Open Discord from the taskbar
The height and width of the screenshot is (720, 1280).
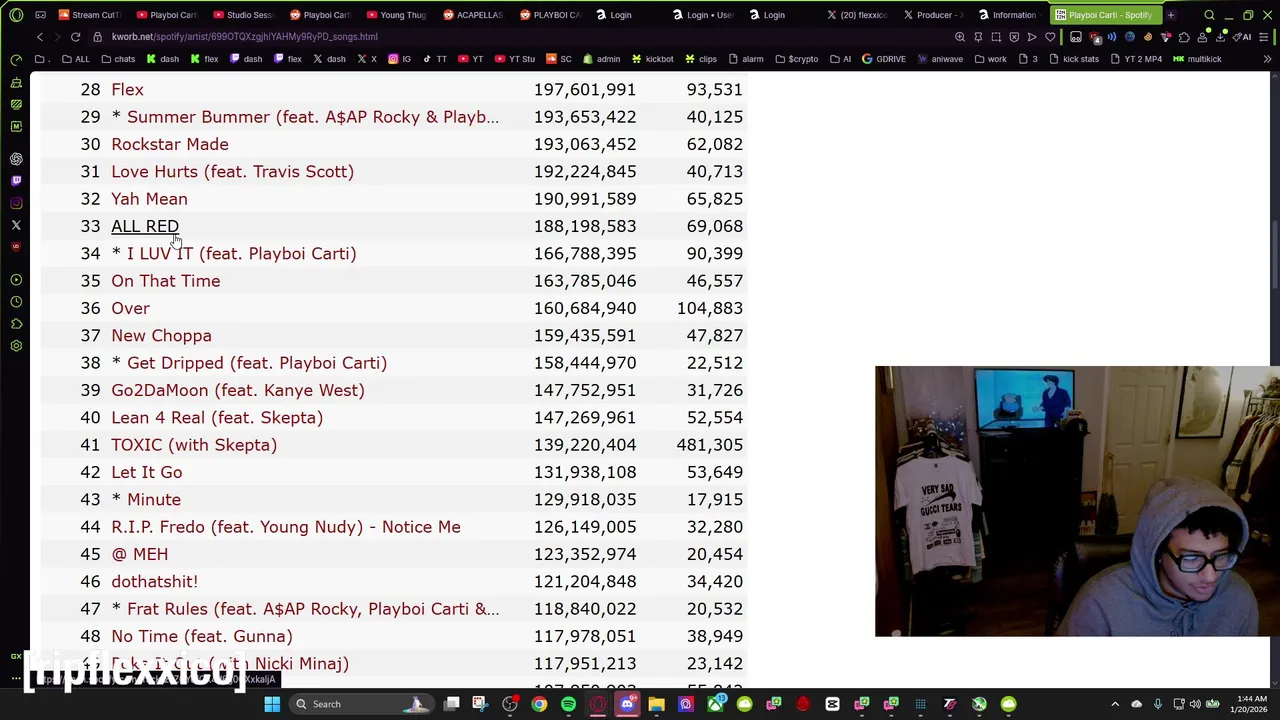627,704
